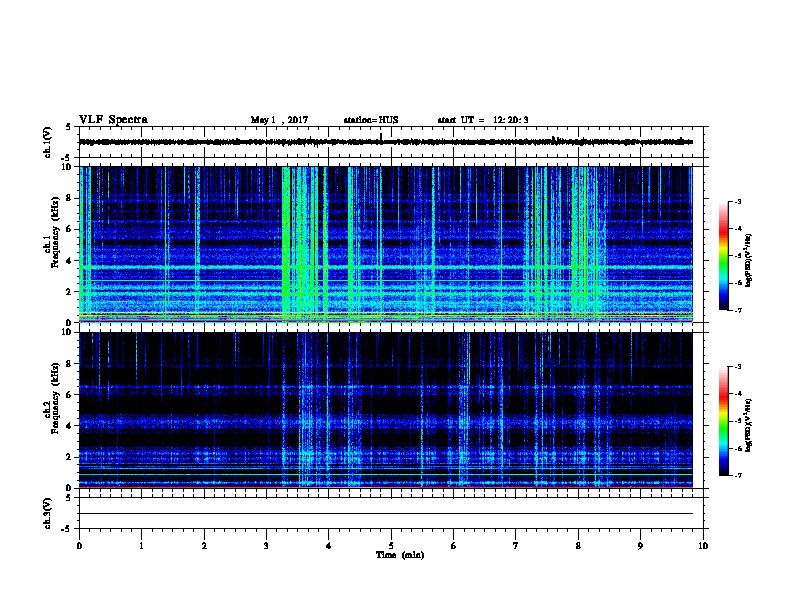Image resolution: width=792 pixels, height=612 pixels.
Task: Click the "VLF Spectra" plot title
Action: [x=113, y=120]
